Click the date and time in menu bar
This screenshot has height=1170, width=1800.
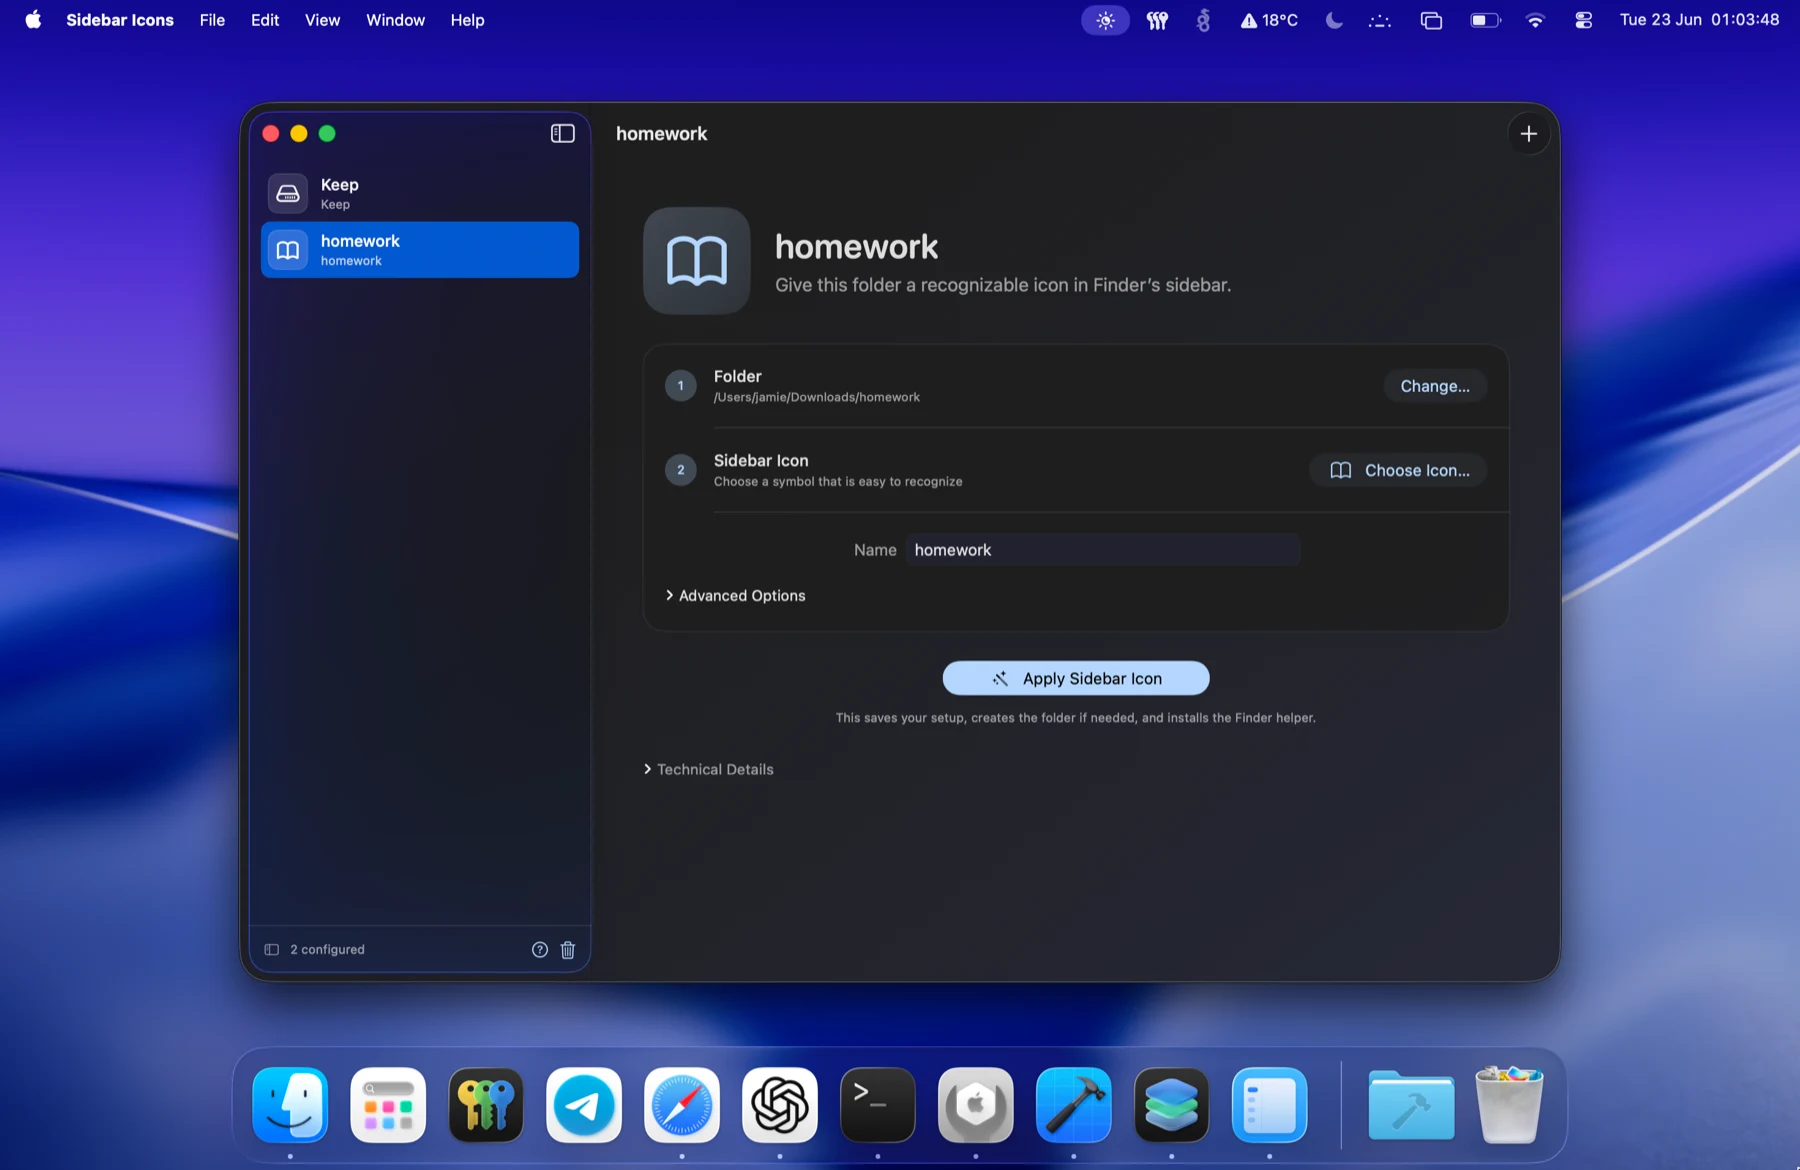pyautogui.click(x=1699, y=20)
